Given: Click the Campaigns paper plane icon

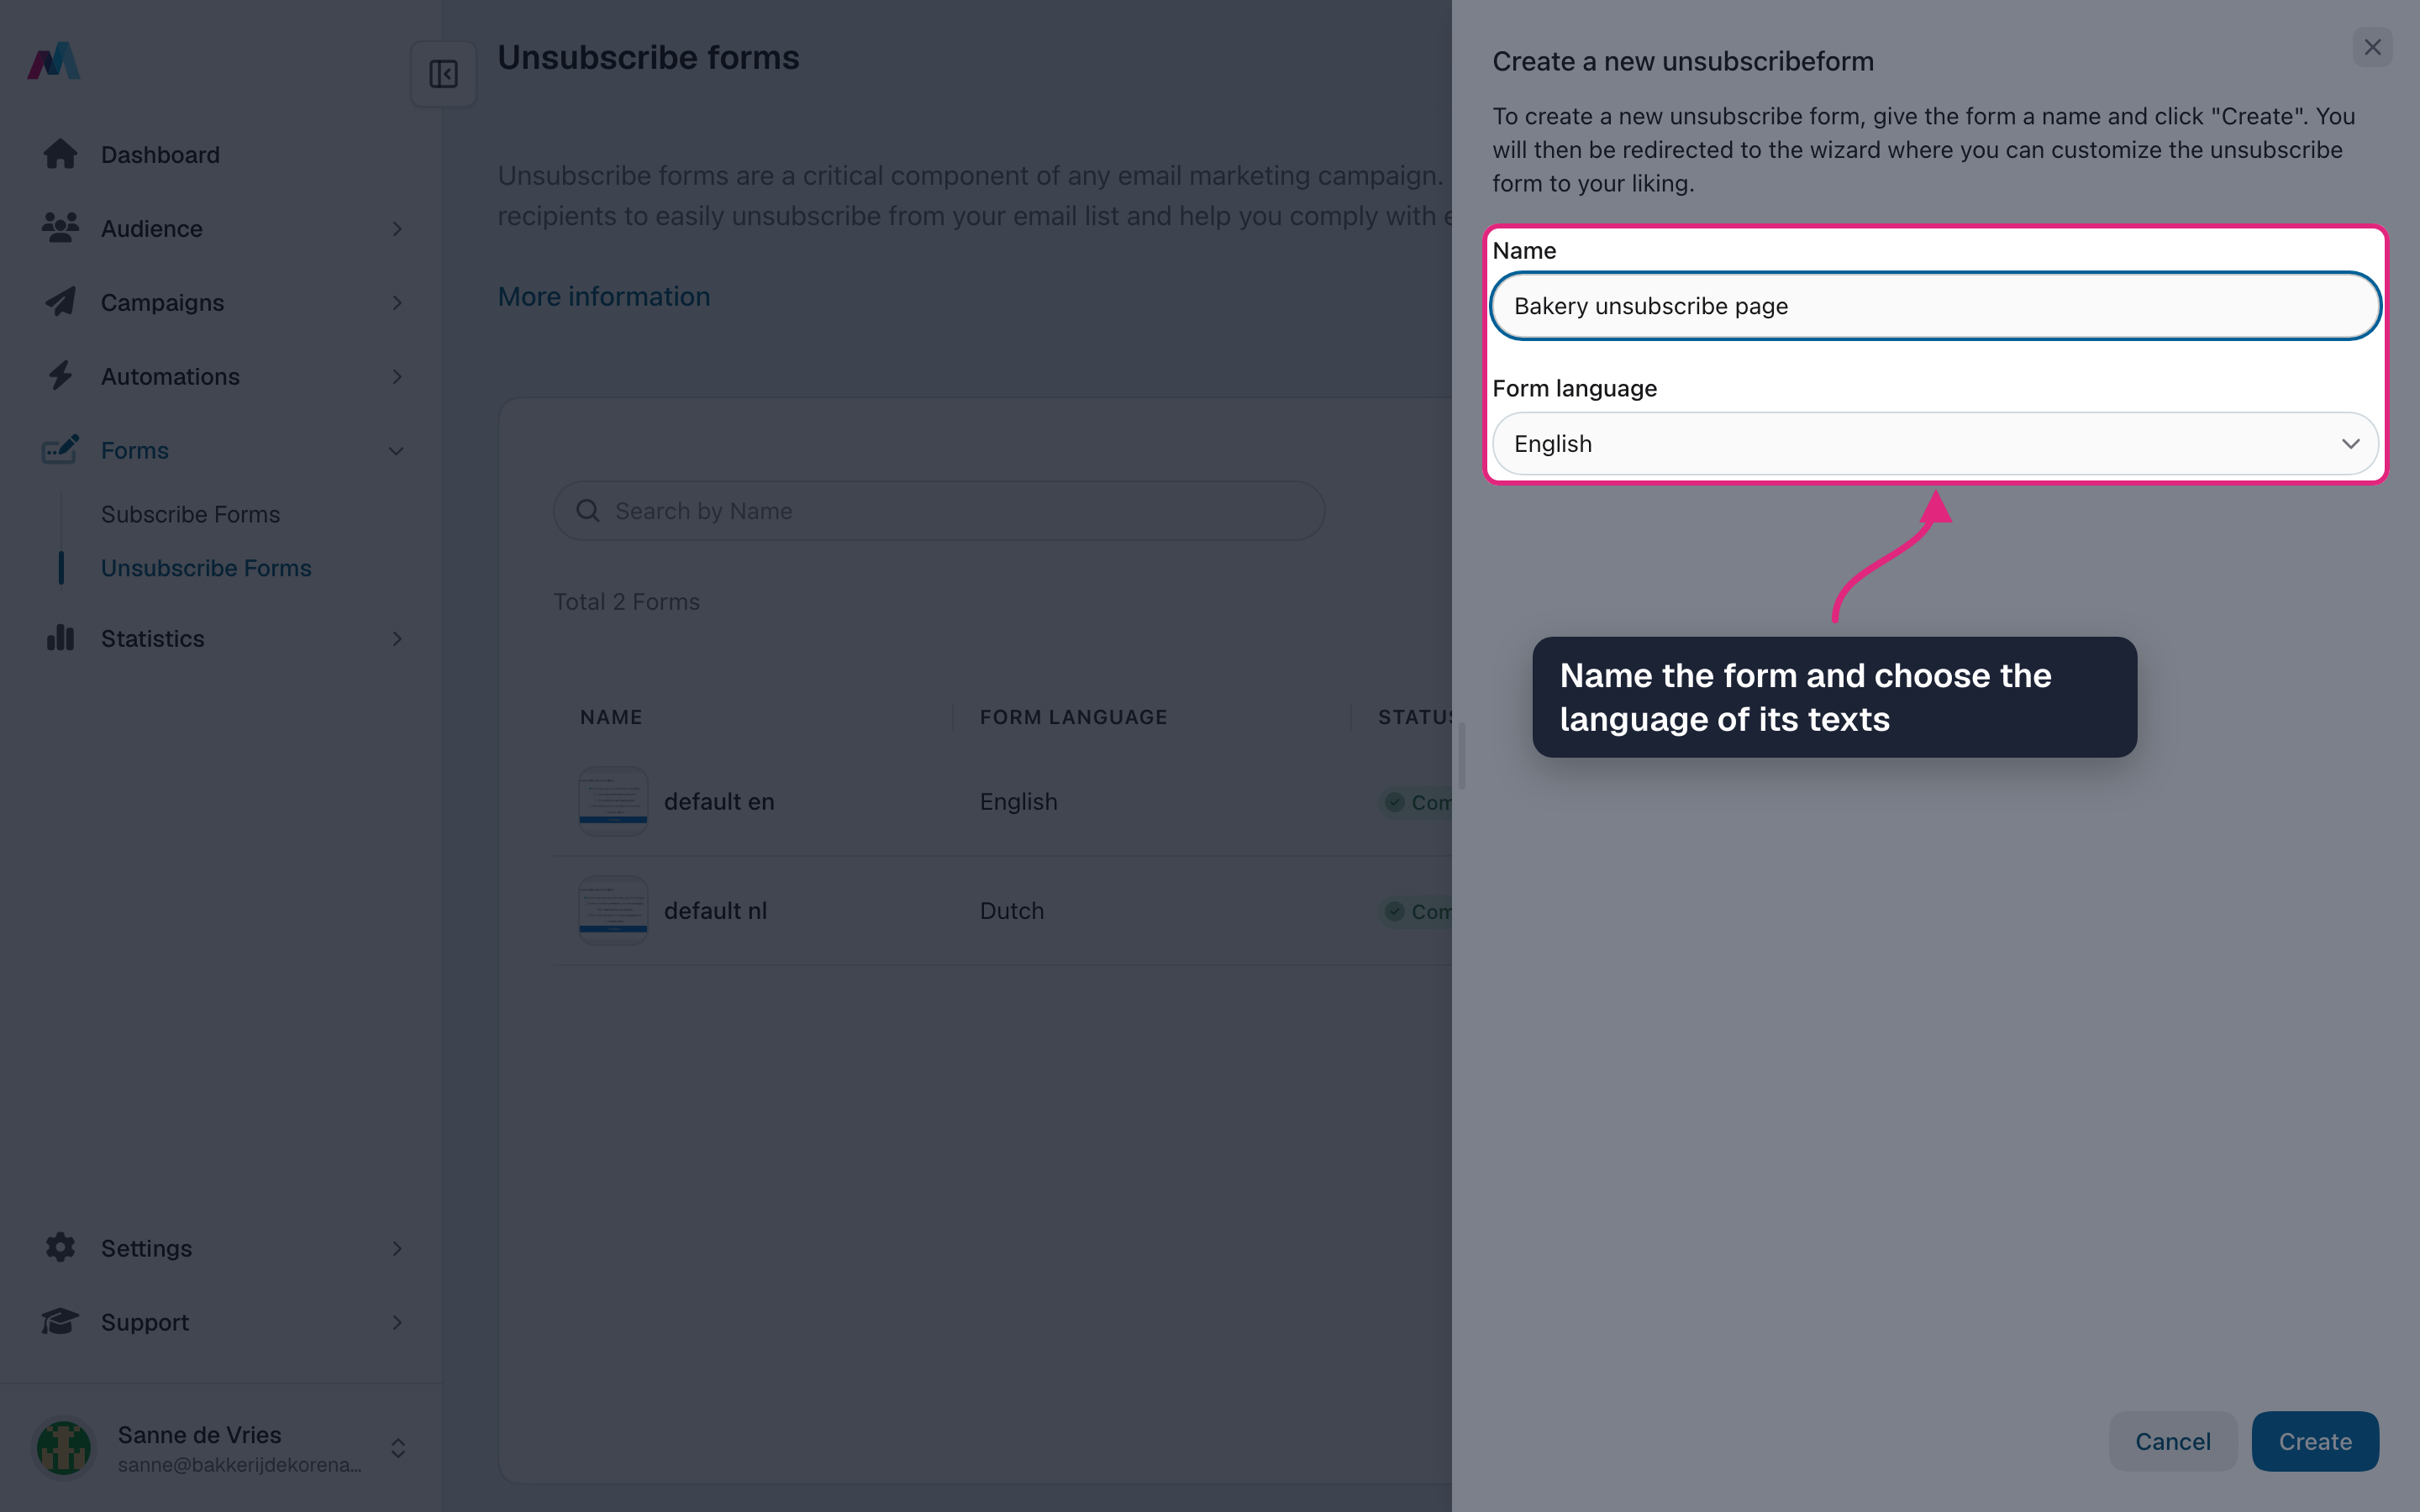Looking at the screenshot, I should click(60, 302).
